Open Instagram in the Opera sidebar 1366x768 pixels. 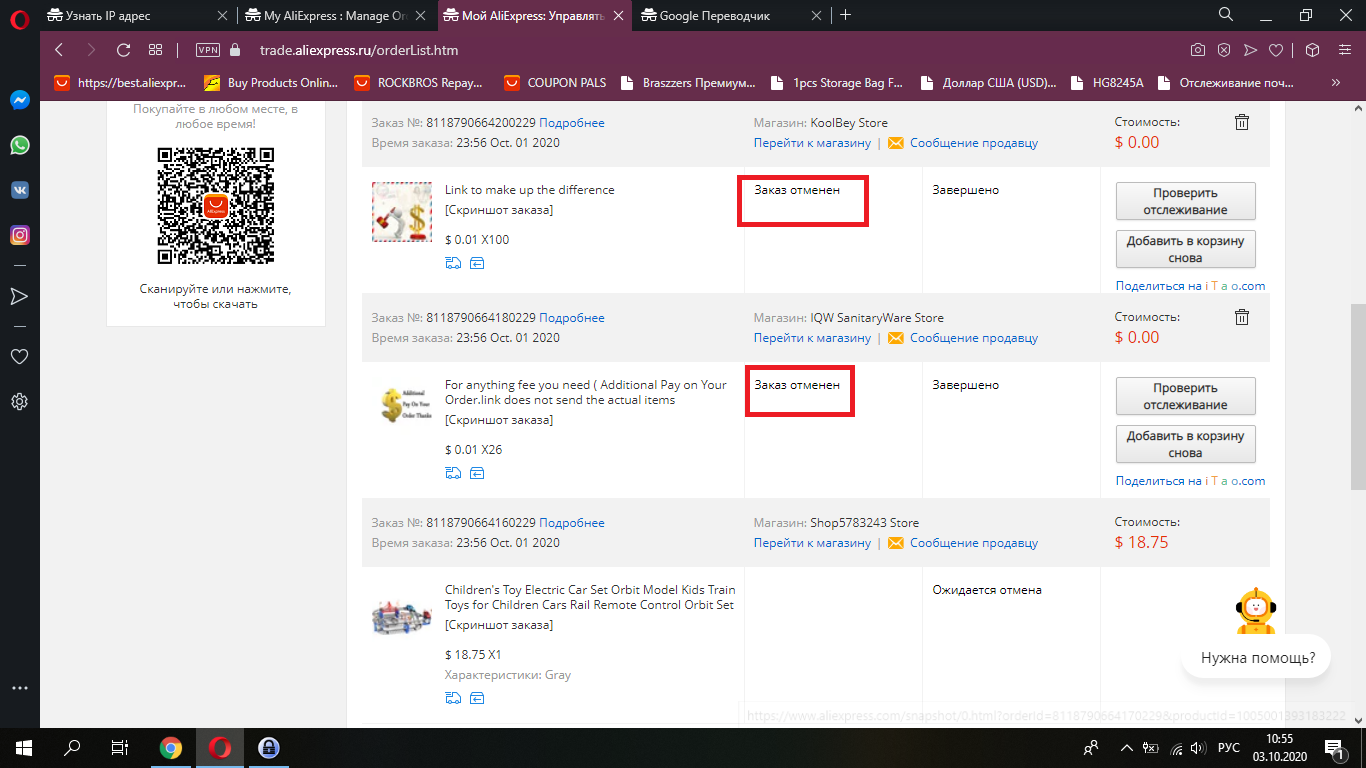click(x=19, y=235)
